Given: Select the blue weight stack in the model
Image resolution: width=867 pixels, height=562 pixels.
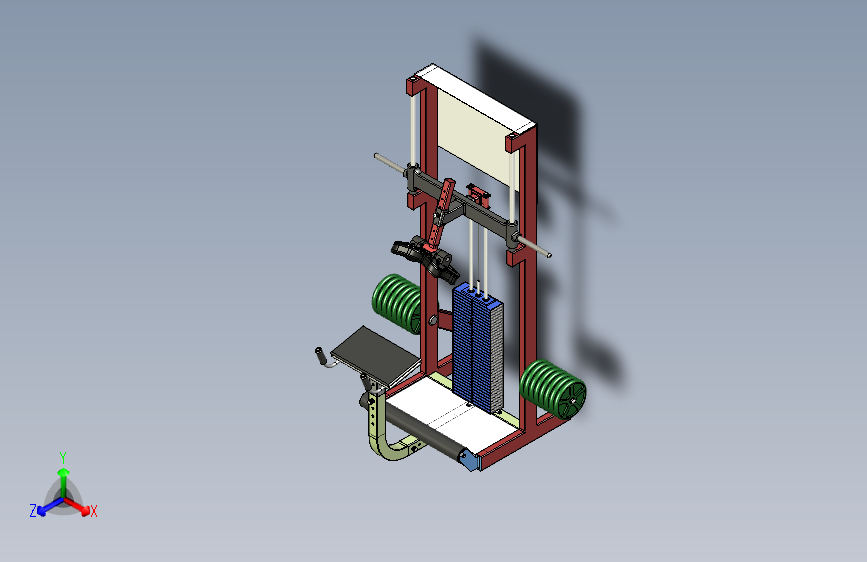Looking at the screenshot, I should [x=477, y=348].
